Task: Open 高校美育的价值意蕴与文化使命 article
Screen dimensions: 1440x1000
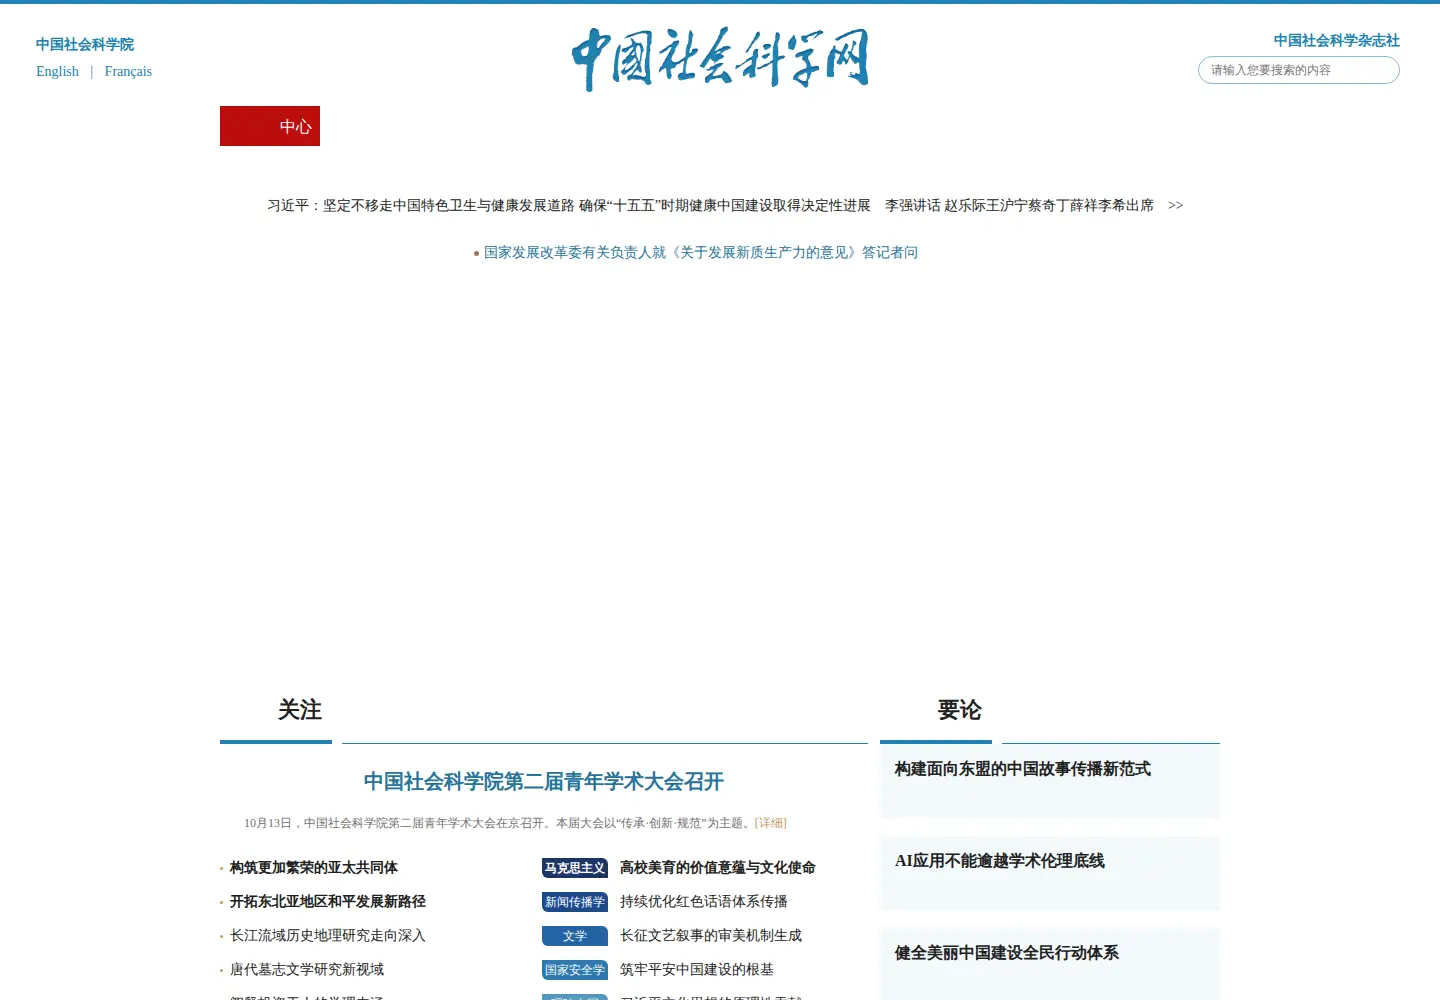Action: coord(717,867)
